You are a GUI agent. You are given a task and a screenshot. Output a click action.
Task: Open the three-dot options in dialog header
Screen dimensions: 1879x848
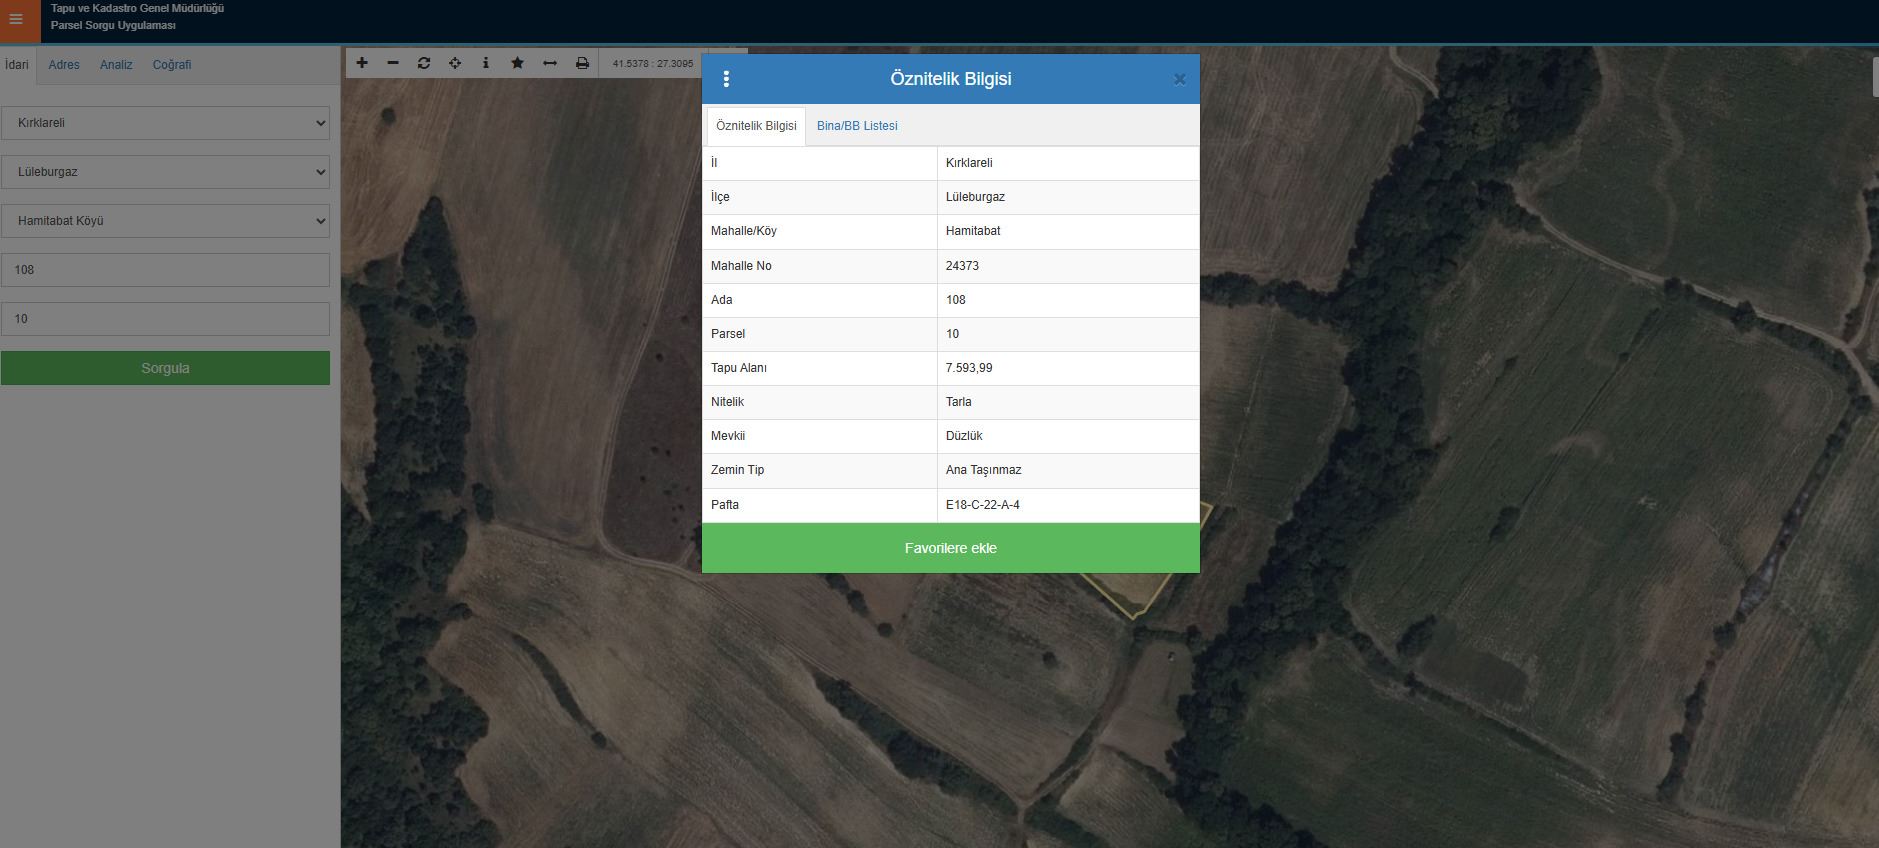(x=726, y=79)
